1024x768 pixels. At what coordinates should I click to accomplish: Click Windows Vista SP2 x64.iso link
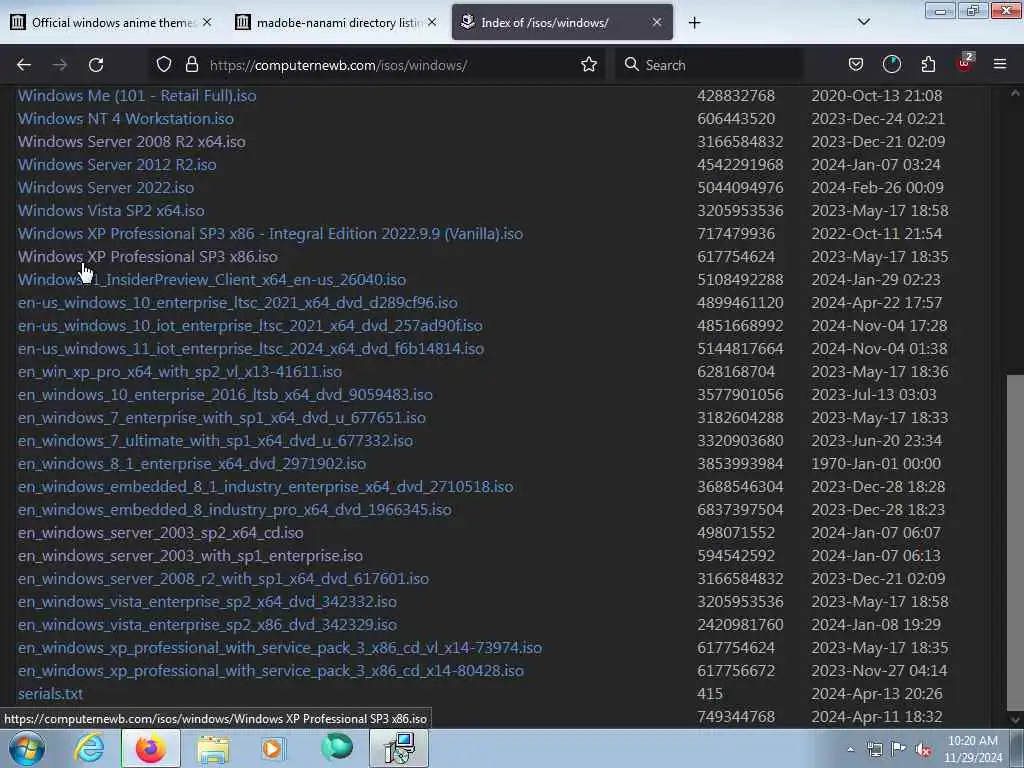(x=111, y=210)
